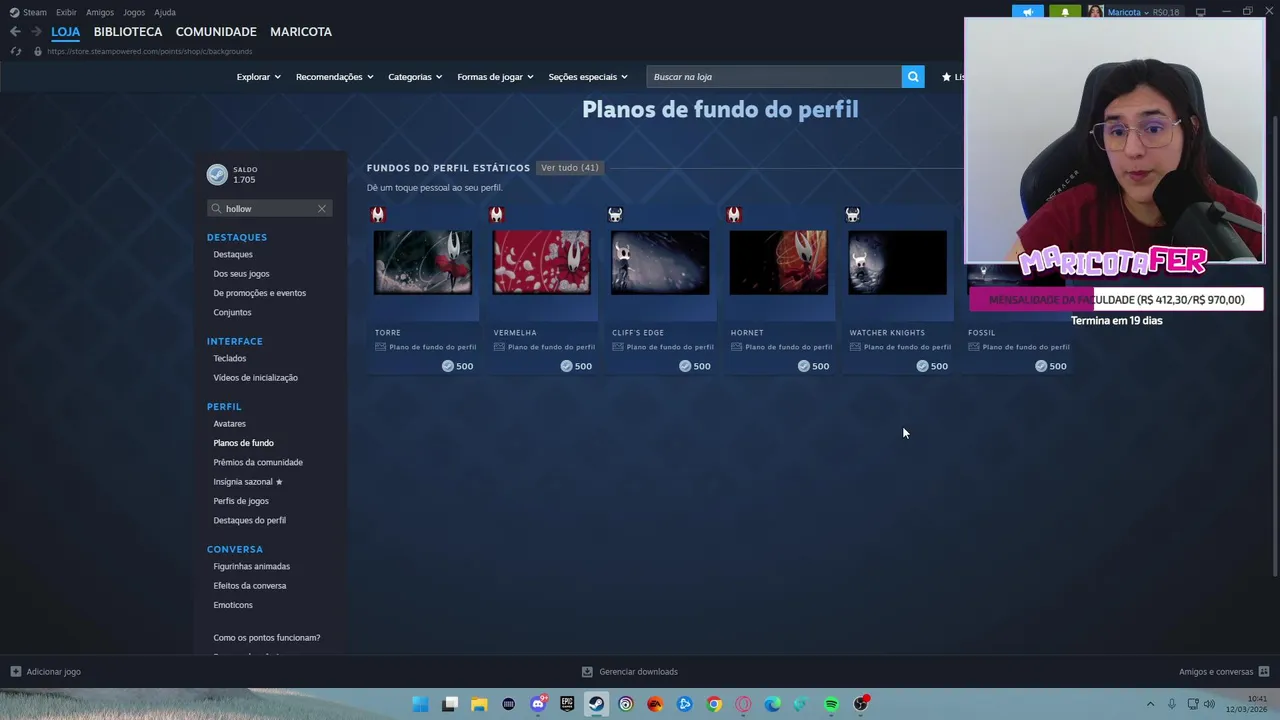
Task: Switch to the MARICOTA profile tab
Action: (x=301, y=32)
